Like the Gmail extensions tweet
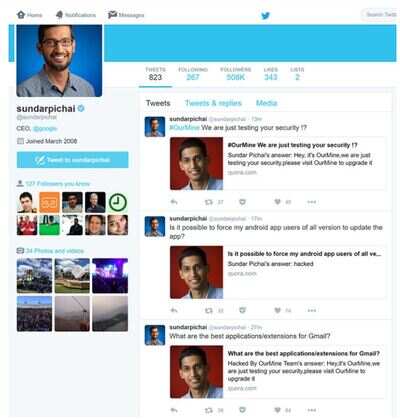 (277, 410)
